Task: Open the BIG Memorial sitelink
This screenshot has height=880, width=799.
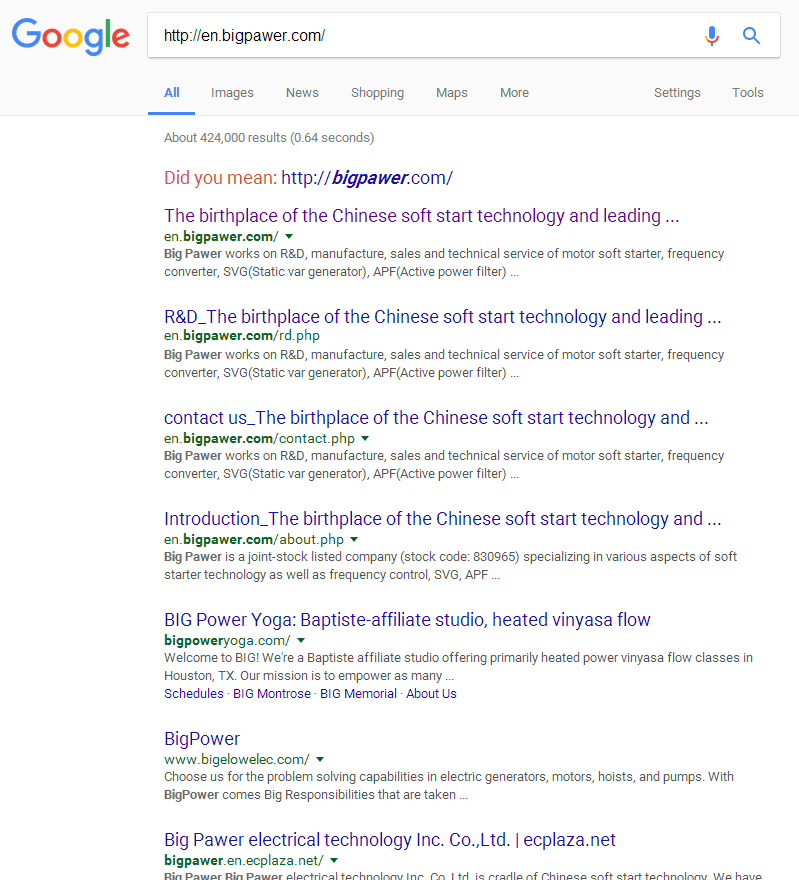Action: click(x=358, y=694)
